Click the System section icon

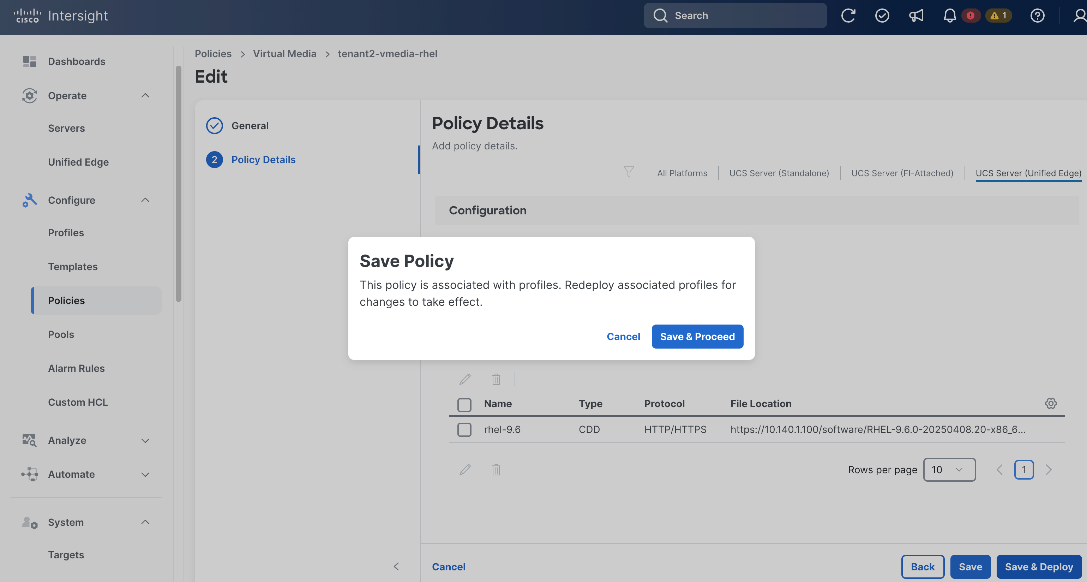(29, 522)
